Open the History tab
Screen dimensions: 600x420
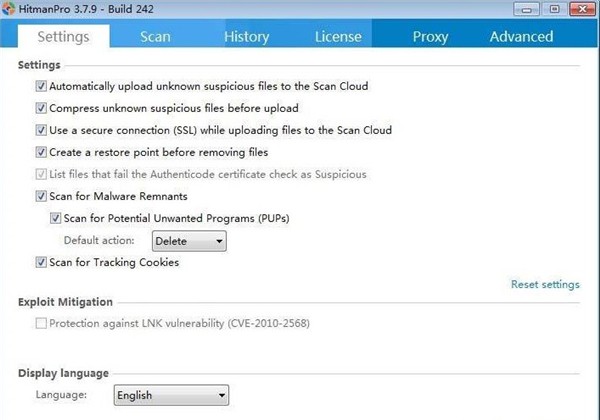click(x=246, y=37)
